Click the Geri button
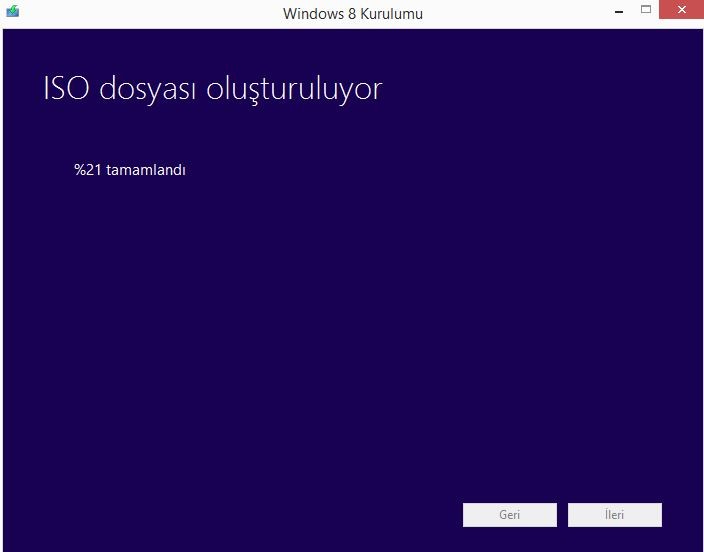Screen dimensions: 704x552 510,514
